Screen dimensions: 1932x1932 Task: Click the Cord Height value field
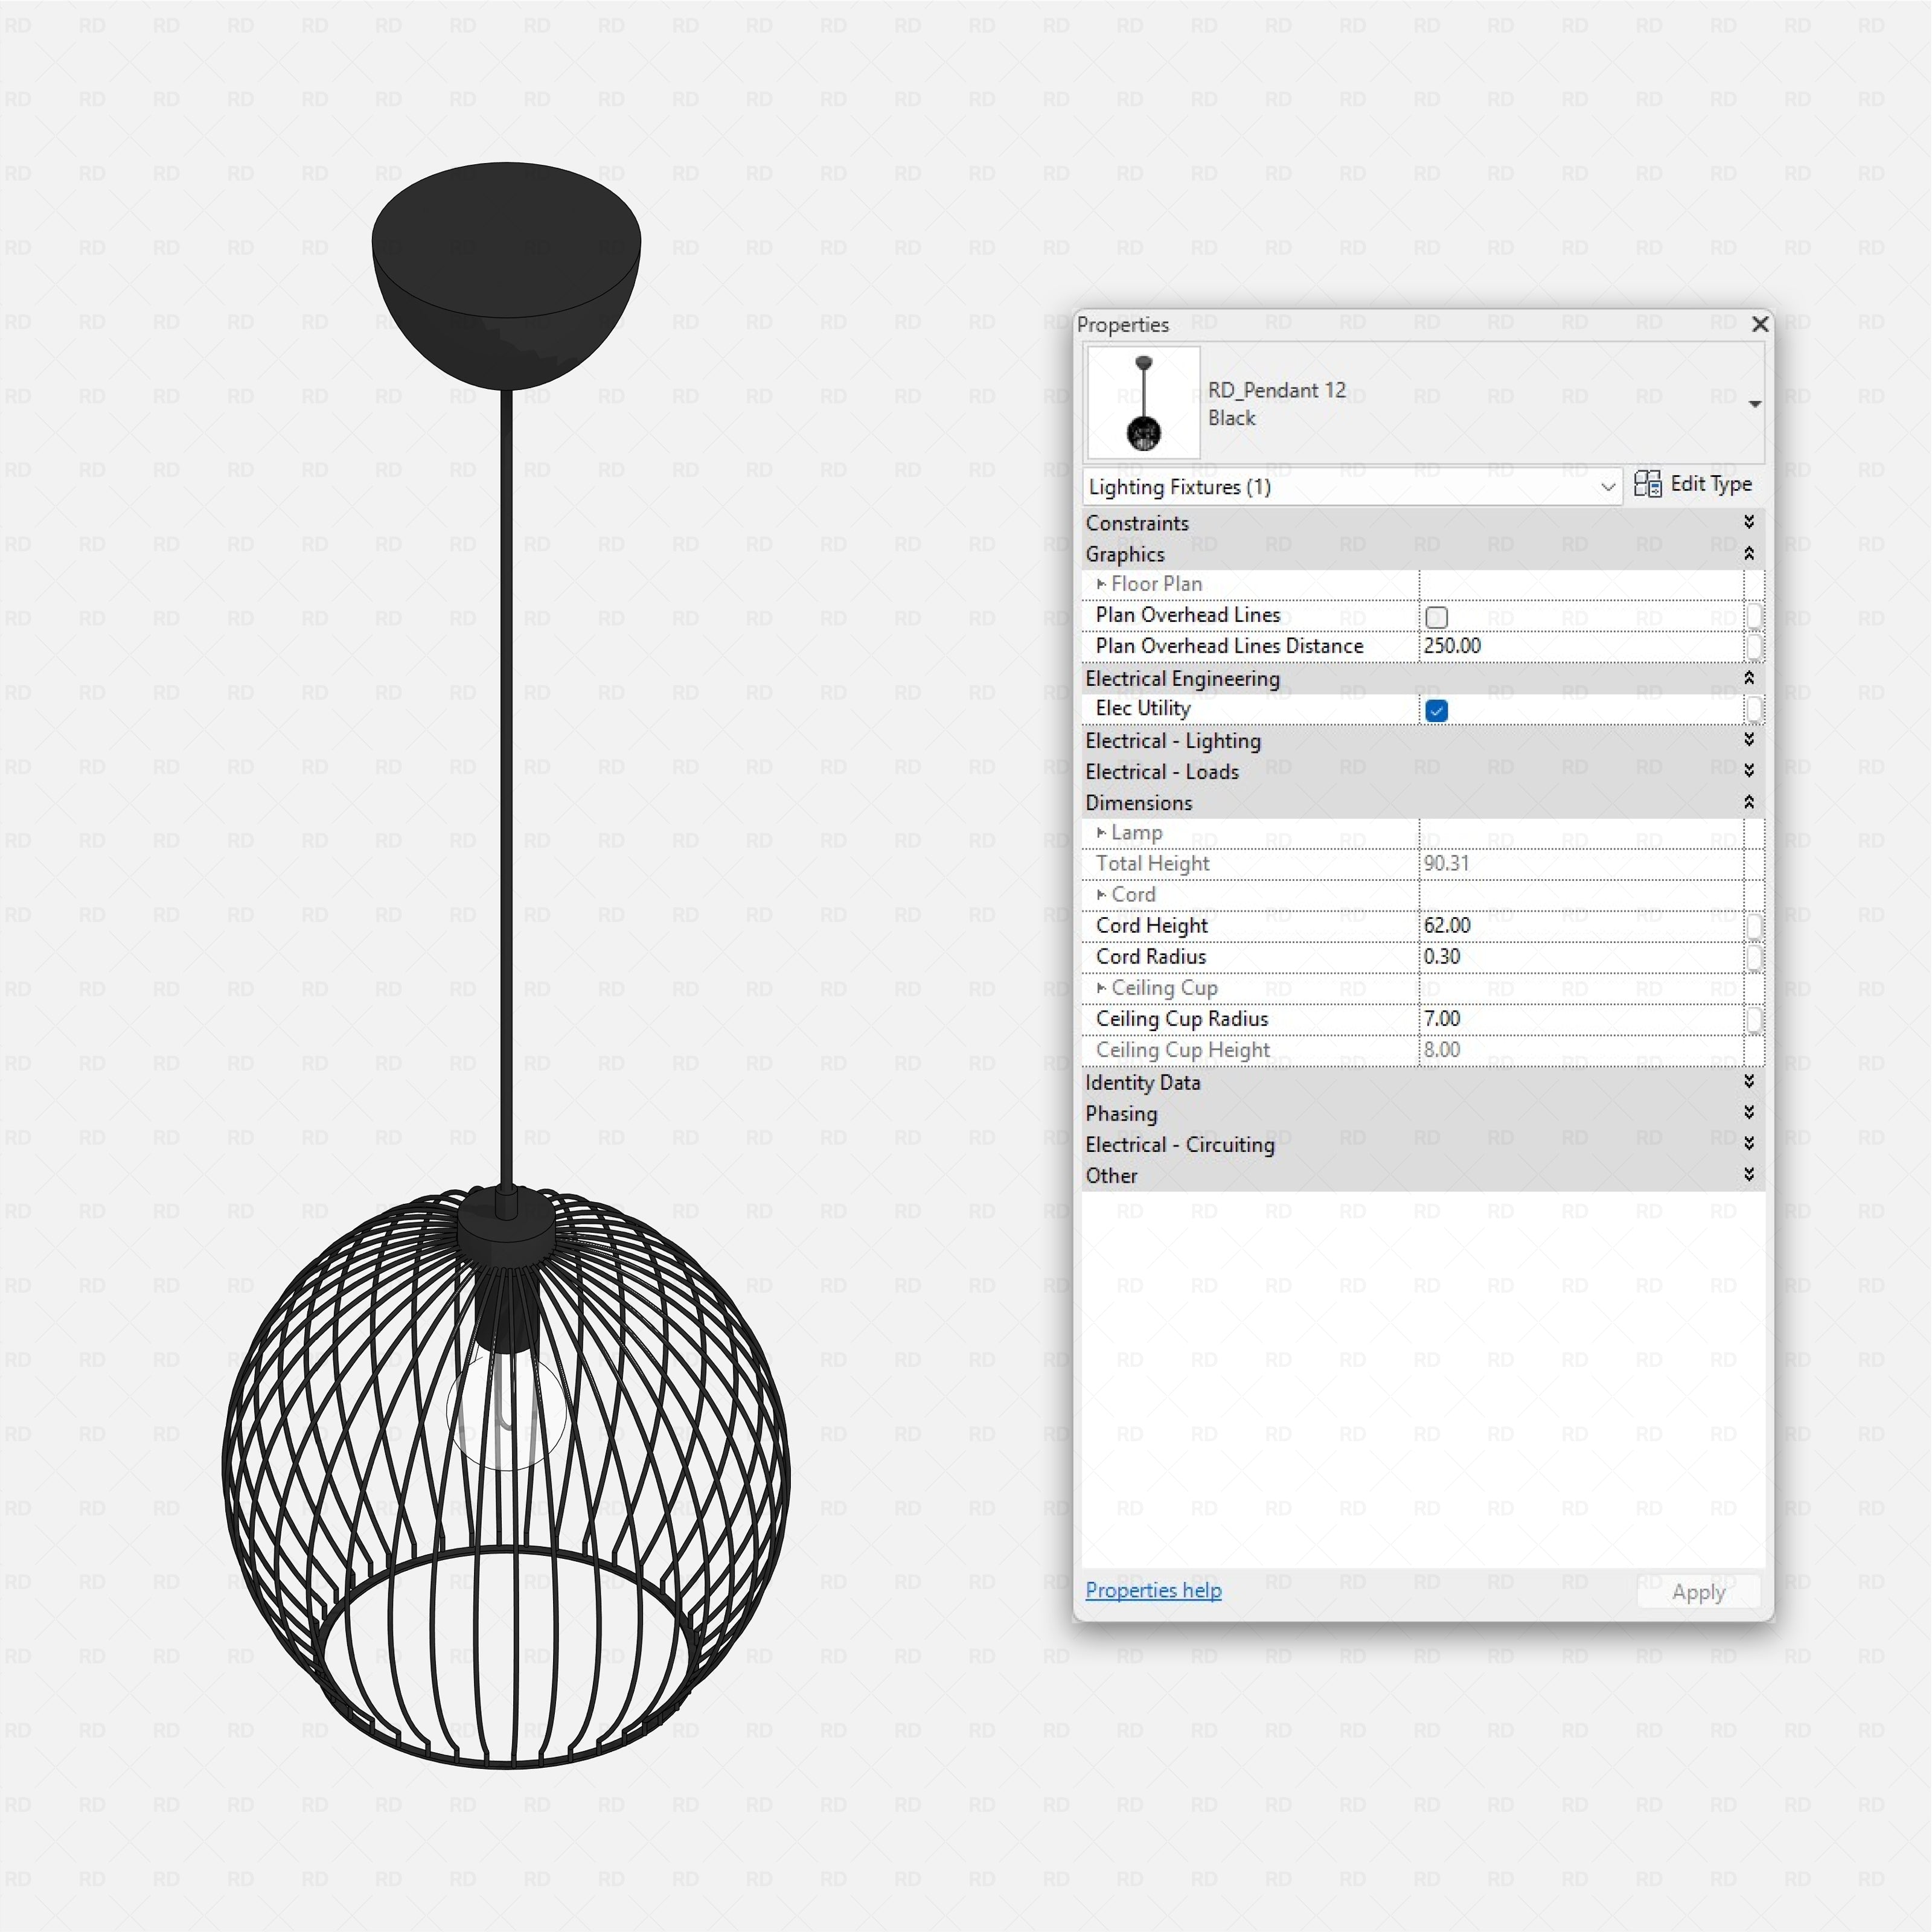pos(1581,926)
